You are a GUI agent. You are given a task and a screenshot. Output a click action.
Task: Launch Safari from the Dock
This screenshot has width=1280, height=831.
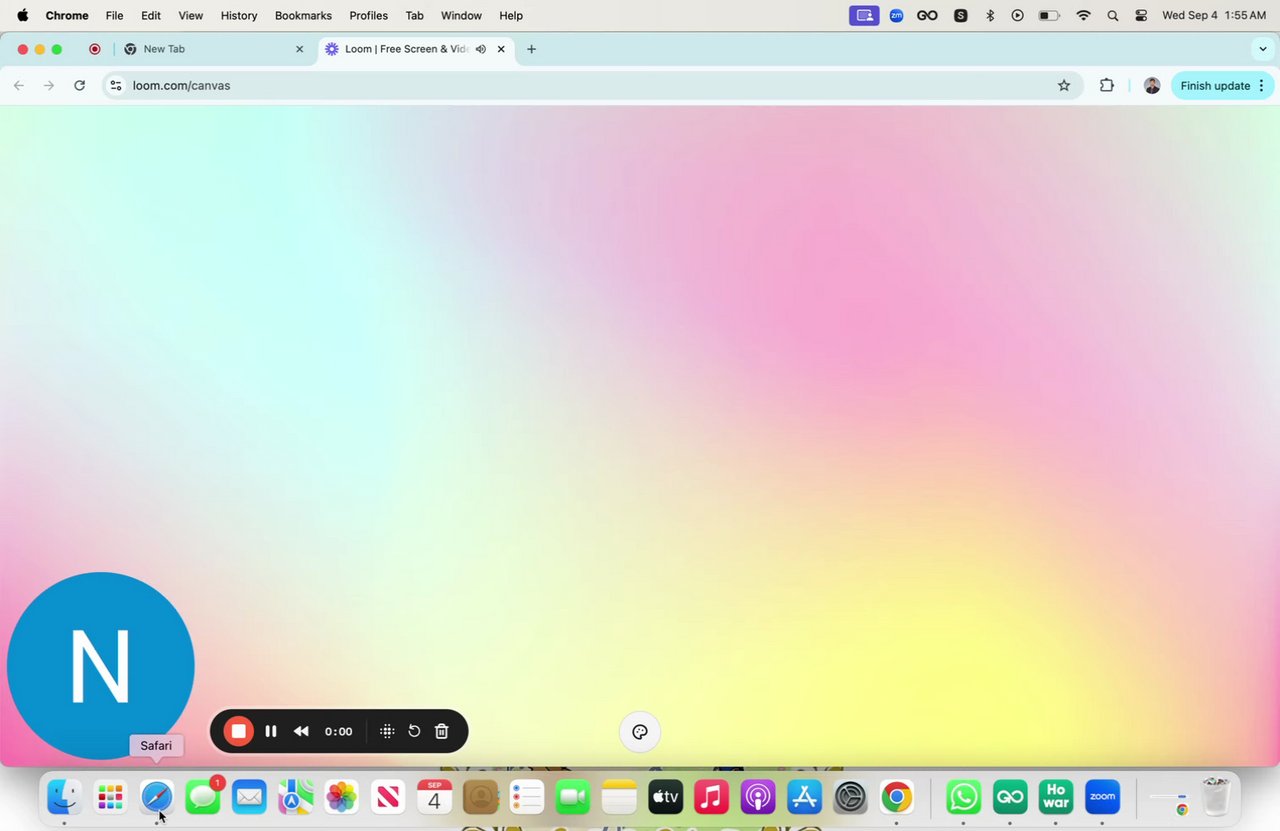[x=157, y=797]
